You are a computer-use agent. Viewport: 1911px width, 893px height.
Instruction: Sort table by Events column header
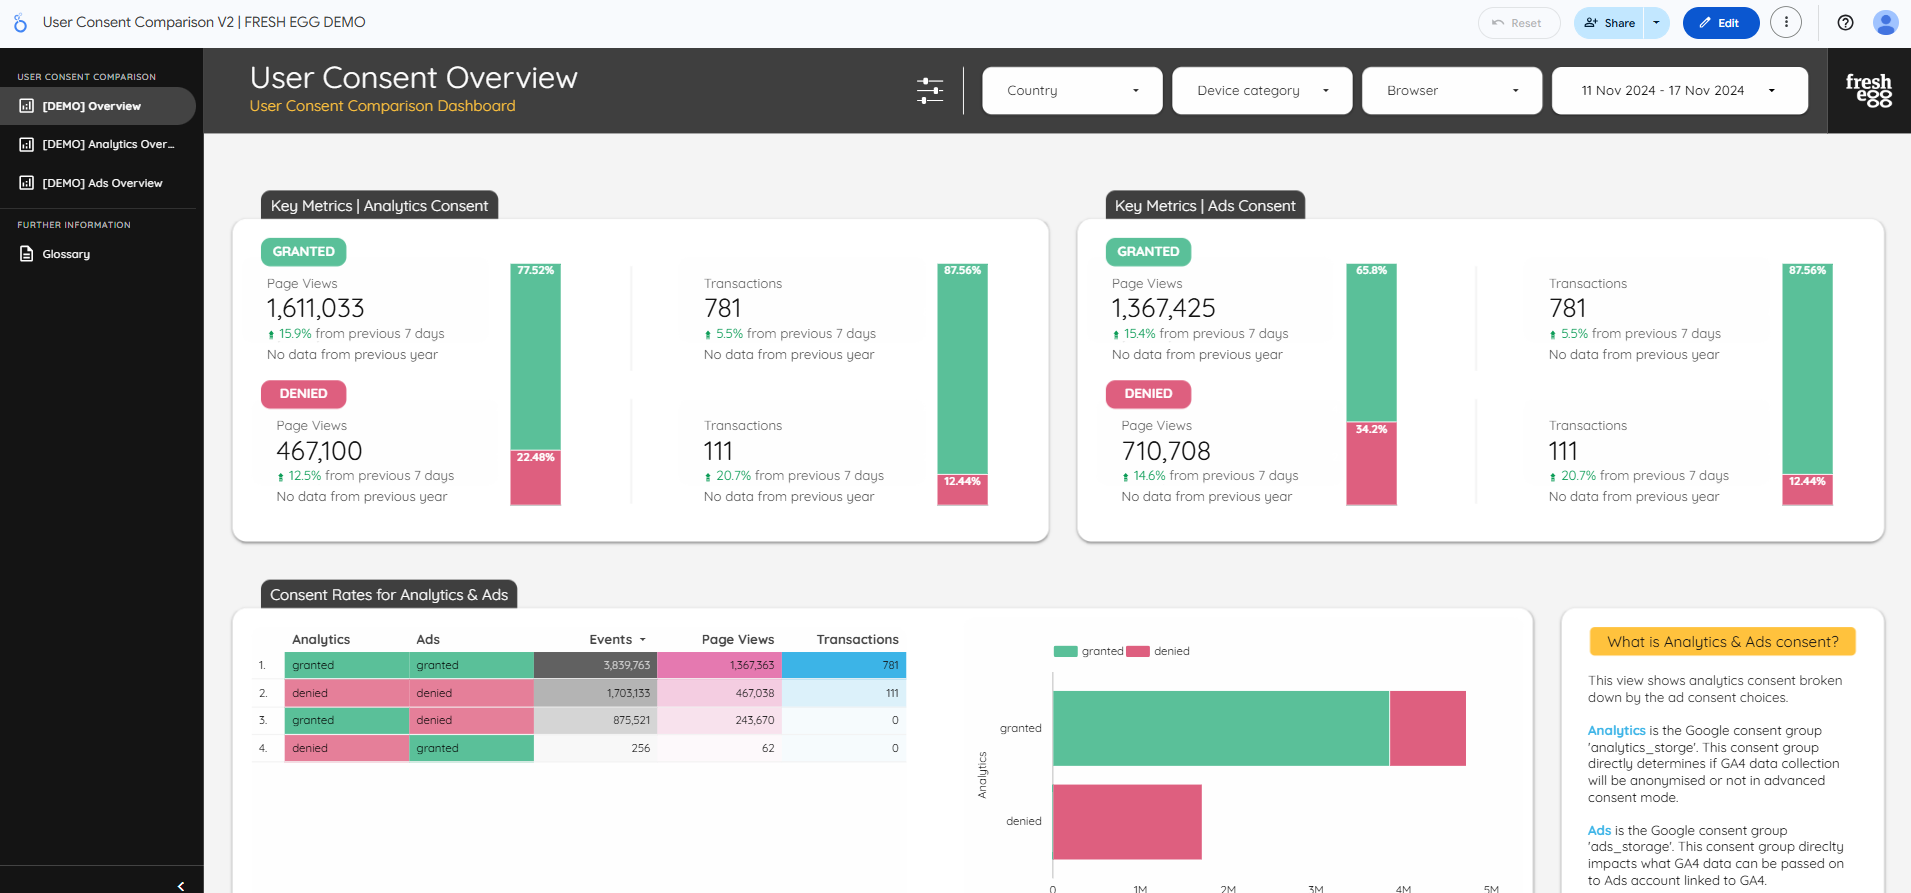pos(611,640)
